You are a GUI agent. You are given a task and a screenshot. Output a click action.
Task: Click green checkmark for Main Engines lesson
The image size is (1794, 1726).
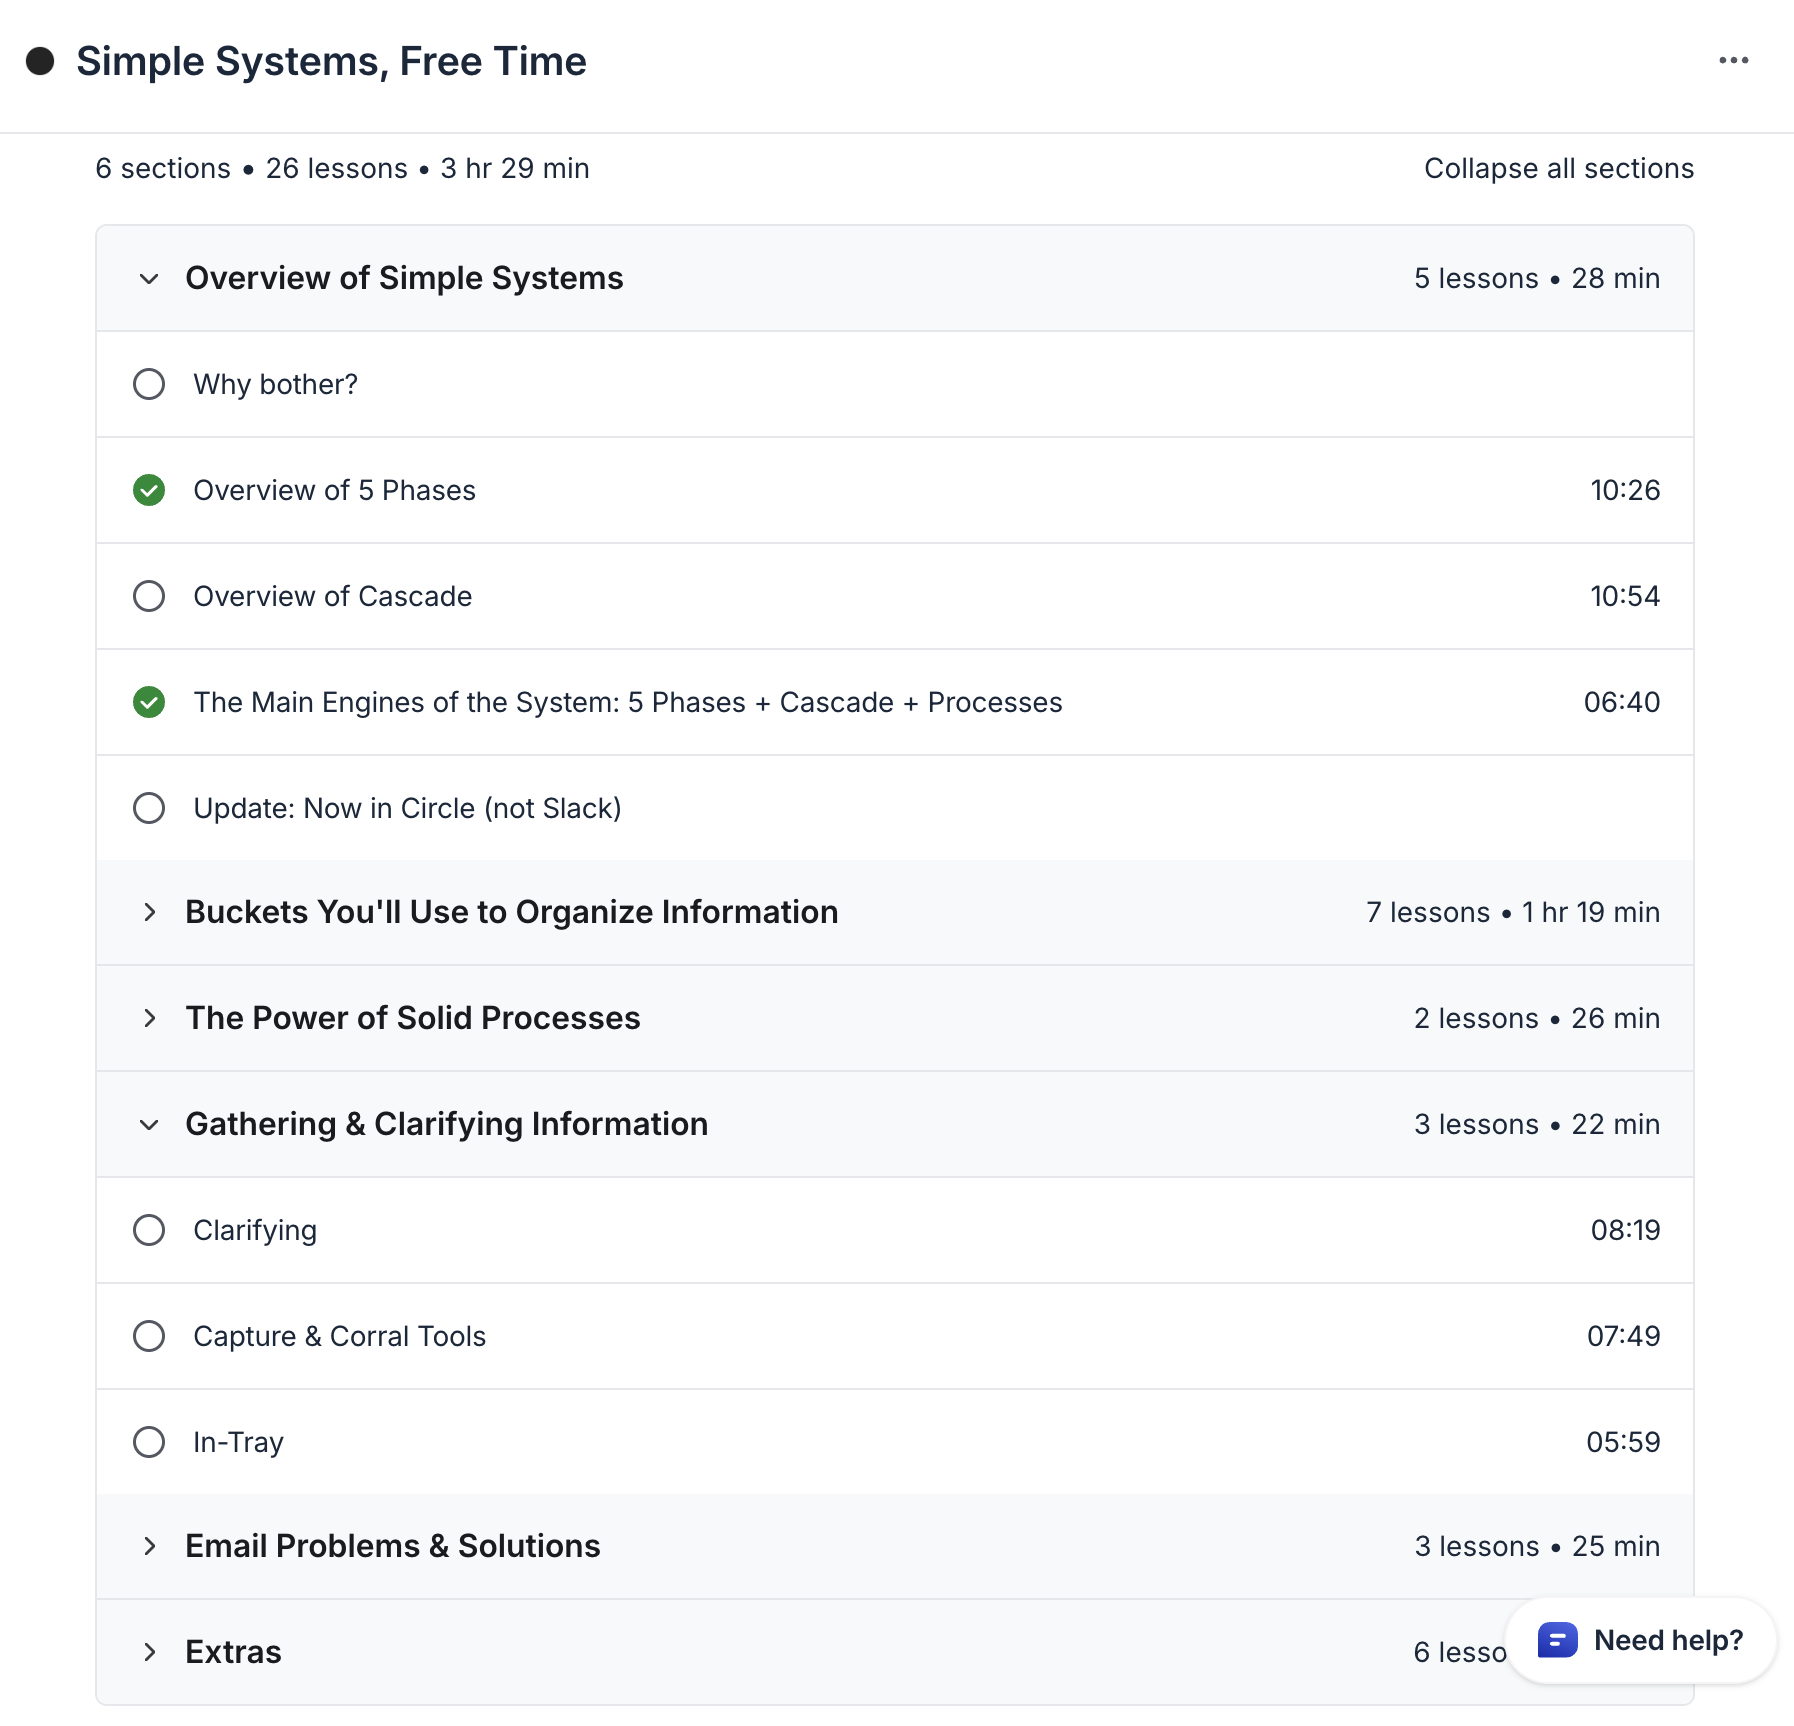149,702
